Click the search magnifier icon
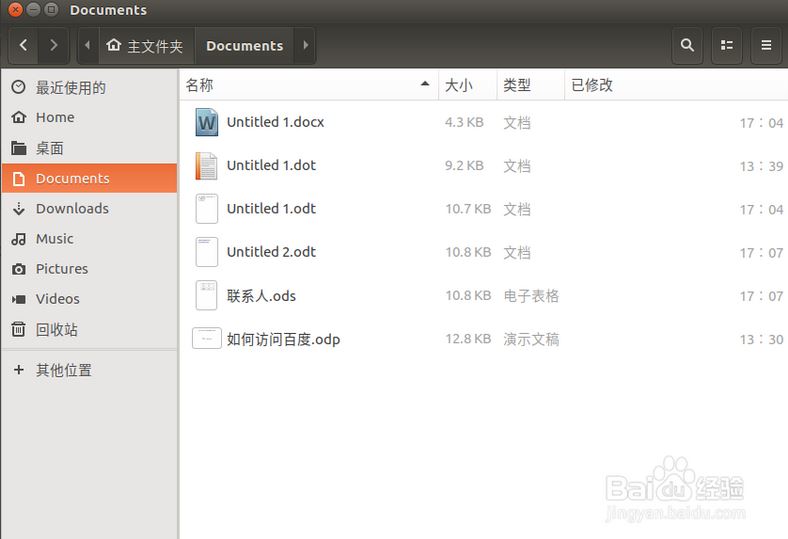 (x=687, y=45)
